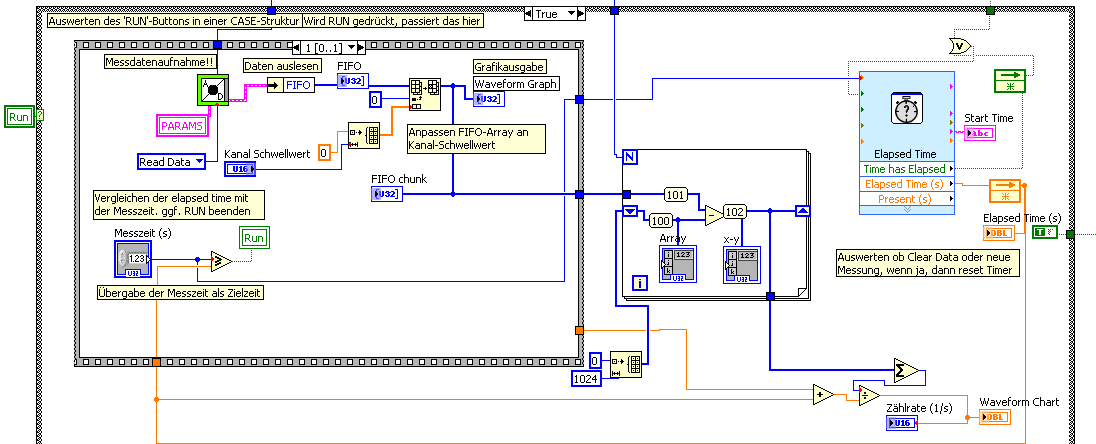This screenshot has width=1096, height=444.
Task: Select the FIFO U32 indicator terminal
Action: pyautogui.click(x=352, y=81)
